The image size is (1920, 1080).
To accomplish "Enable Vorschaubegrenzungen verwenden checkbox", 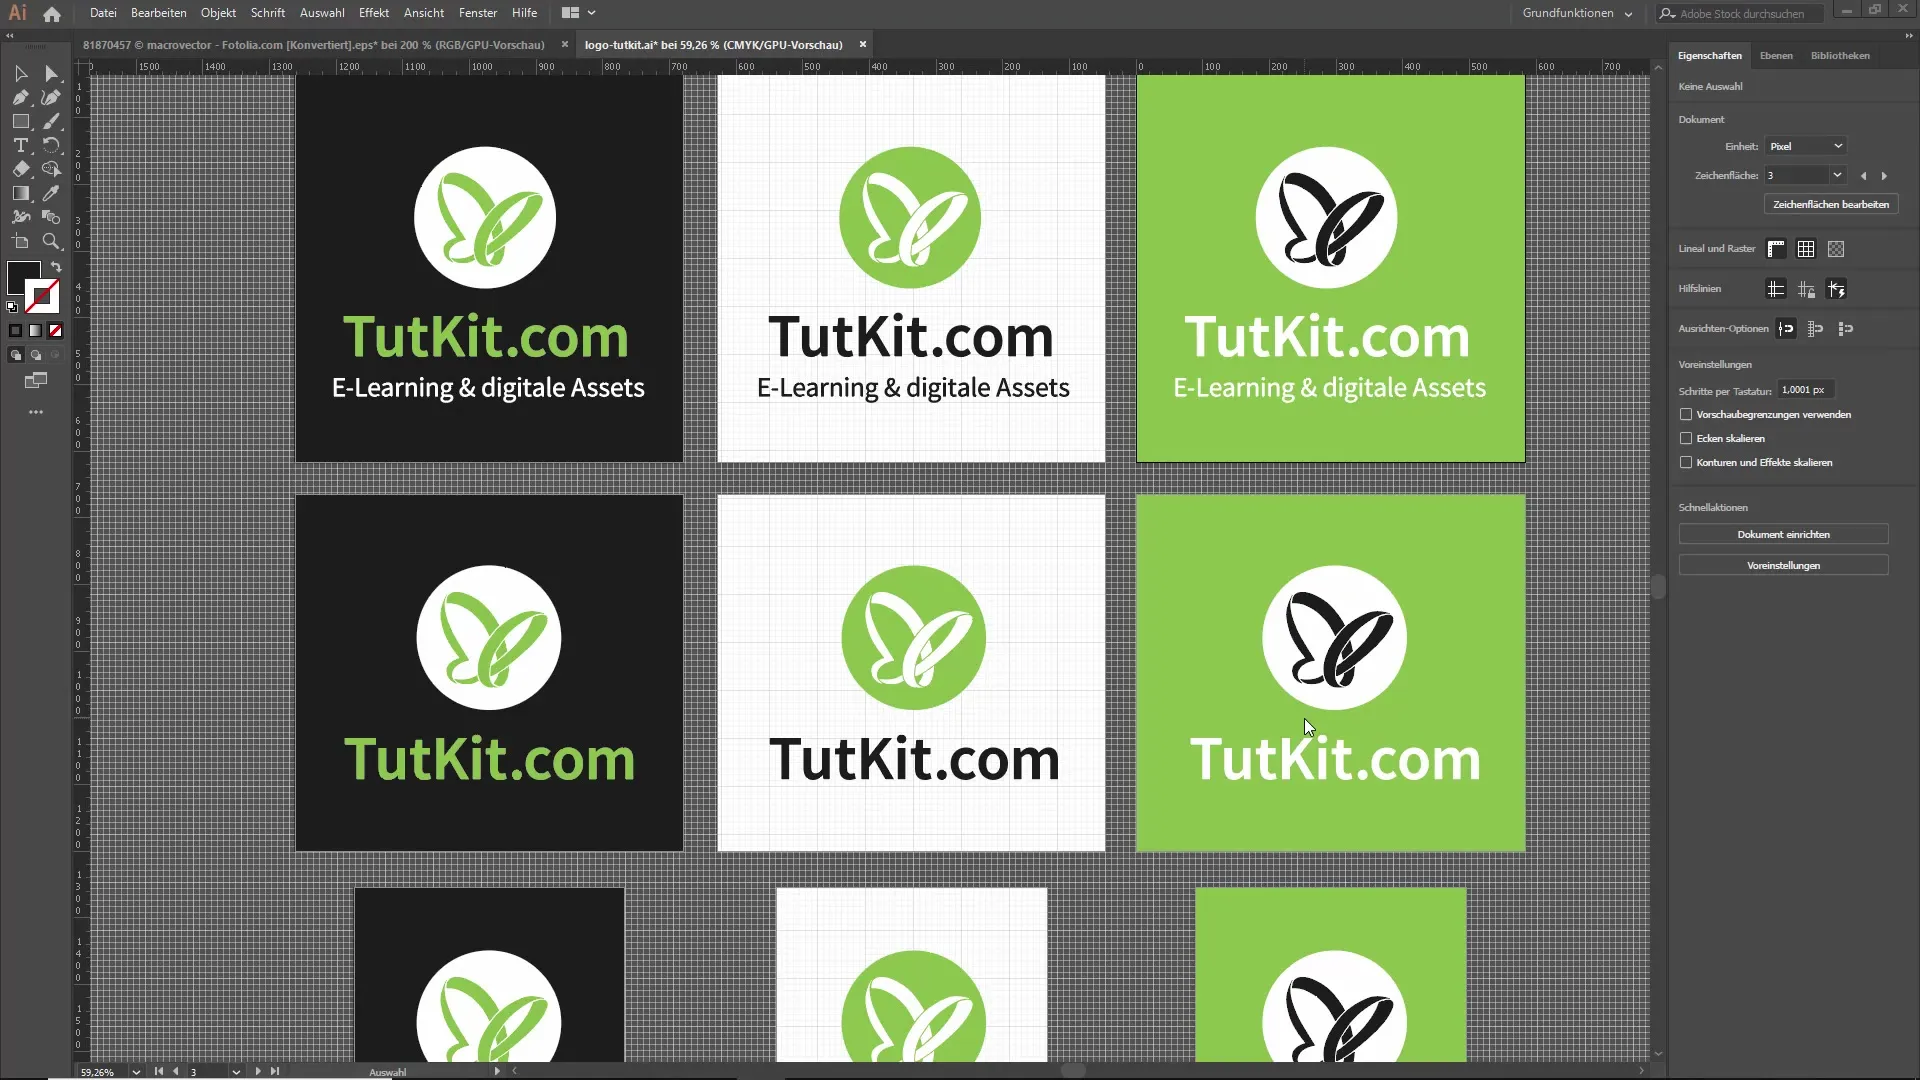I will click(1686, 414).
